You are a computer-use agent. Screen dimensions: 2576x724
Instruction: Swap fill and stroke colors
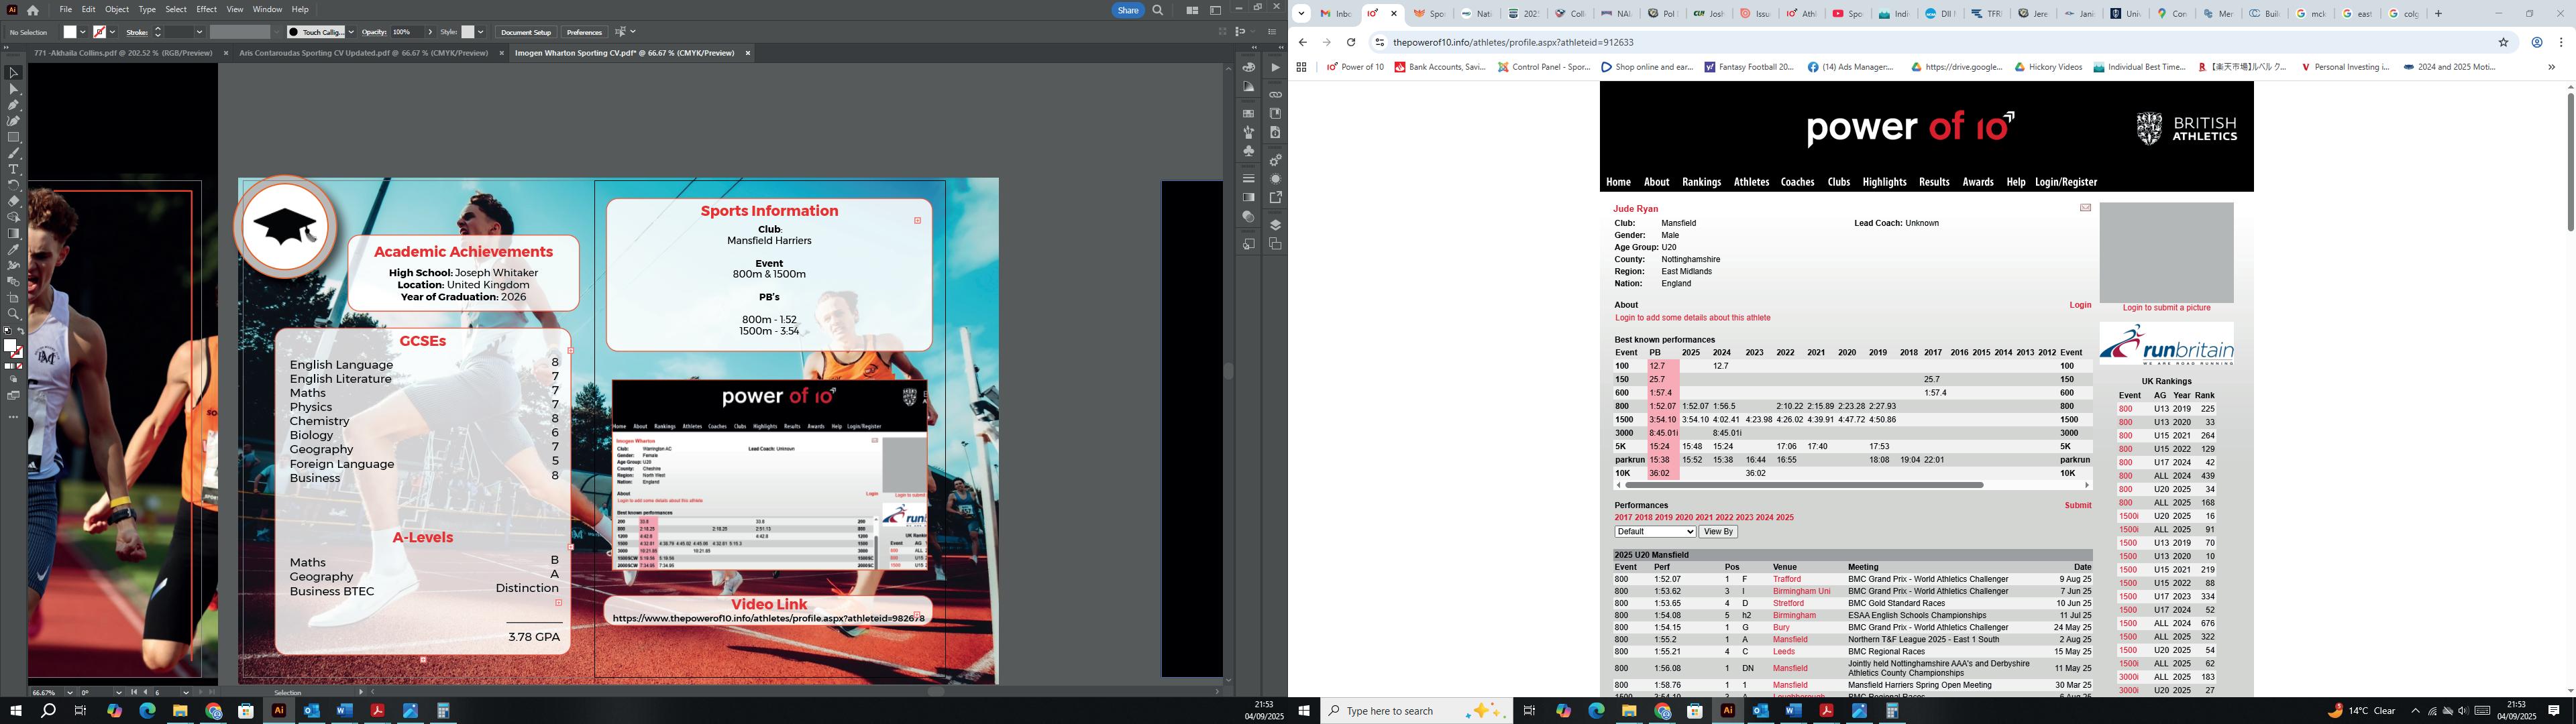(x=21, y=332)
